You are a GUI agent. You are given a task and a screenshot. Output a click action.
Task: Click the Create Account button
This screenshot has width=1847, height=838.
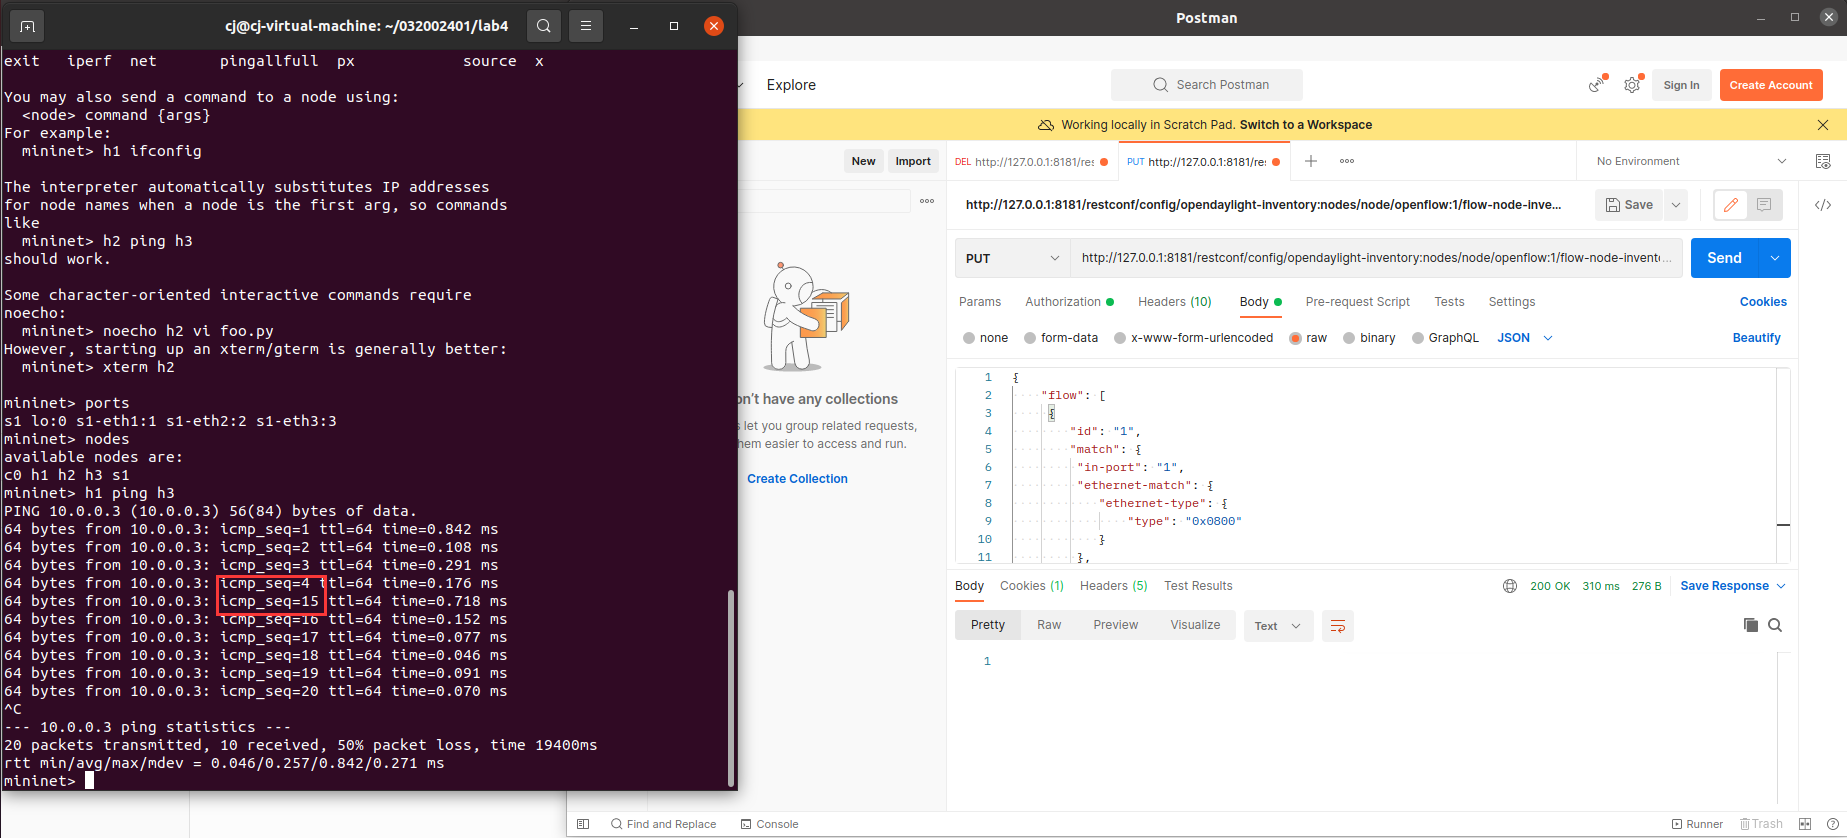[x=1771, y=85]
